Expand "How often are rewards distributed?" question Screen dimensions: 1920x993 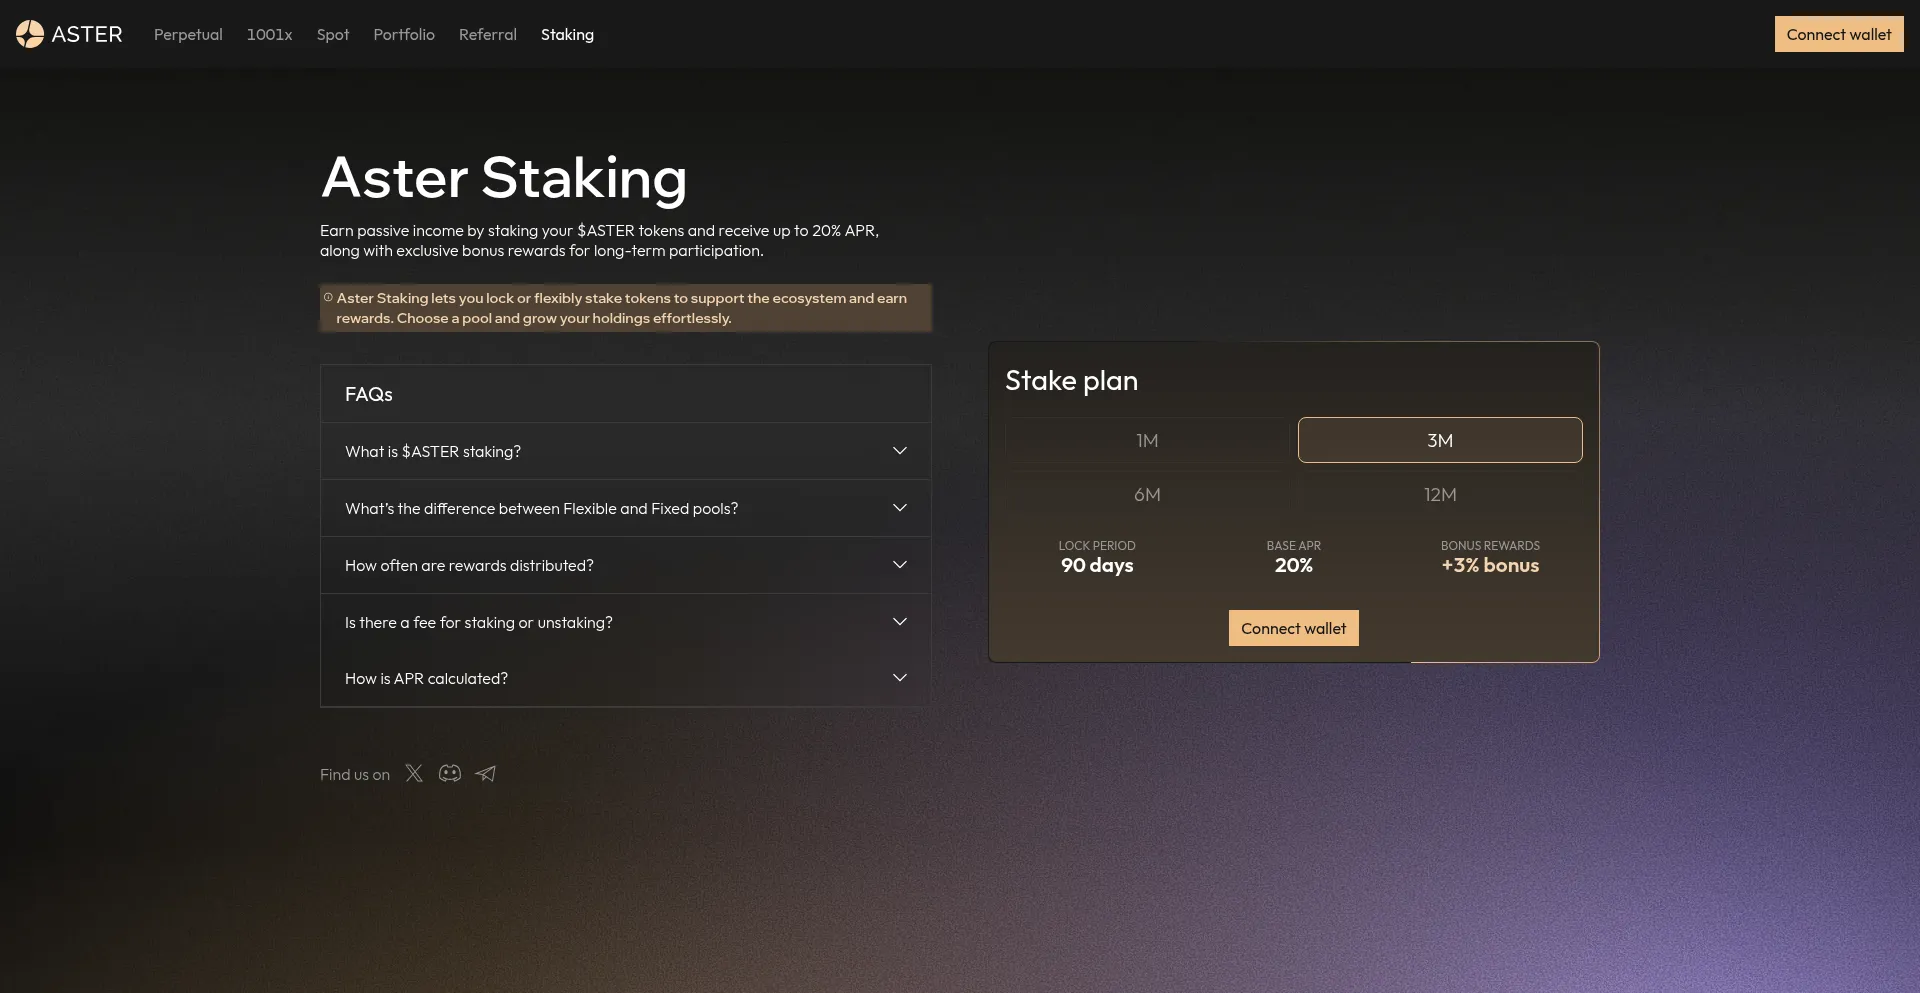click(x=900, y=565)
